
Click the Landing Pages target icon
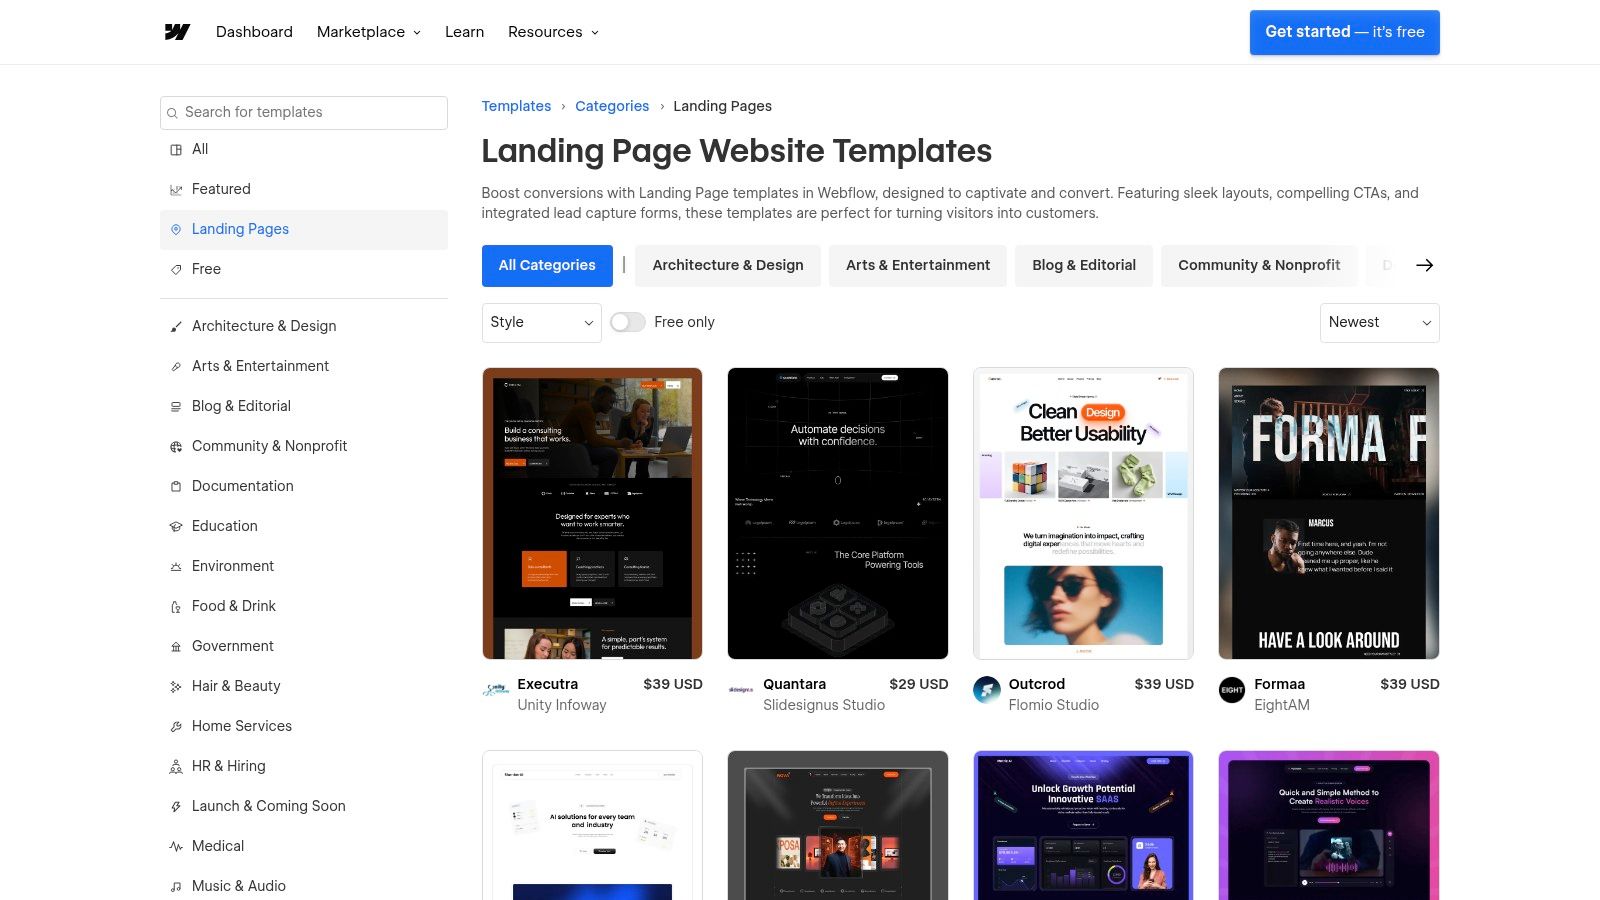coord(176,229)
